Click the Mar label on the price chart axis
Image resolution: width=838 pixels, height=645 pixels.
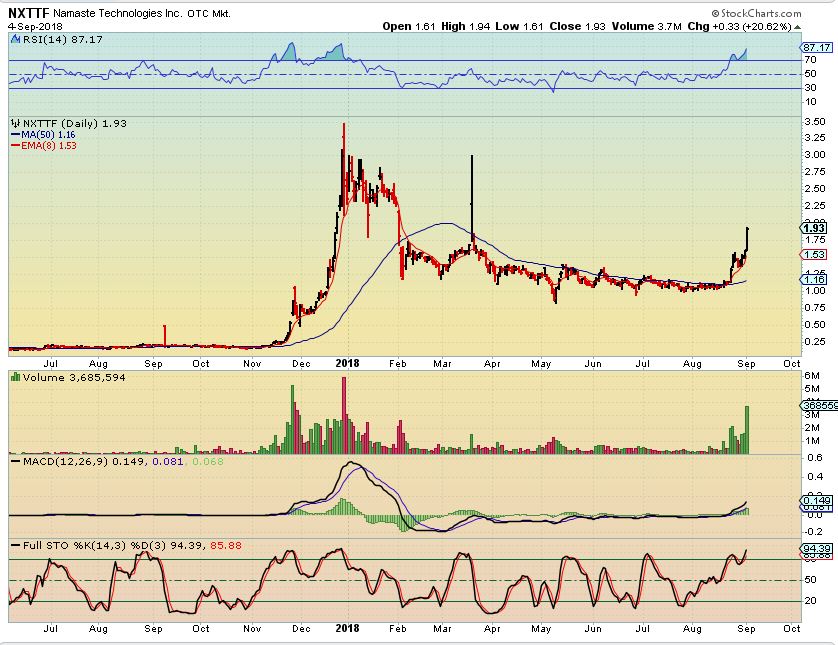tap(442, 363)
